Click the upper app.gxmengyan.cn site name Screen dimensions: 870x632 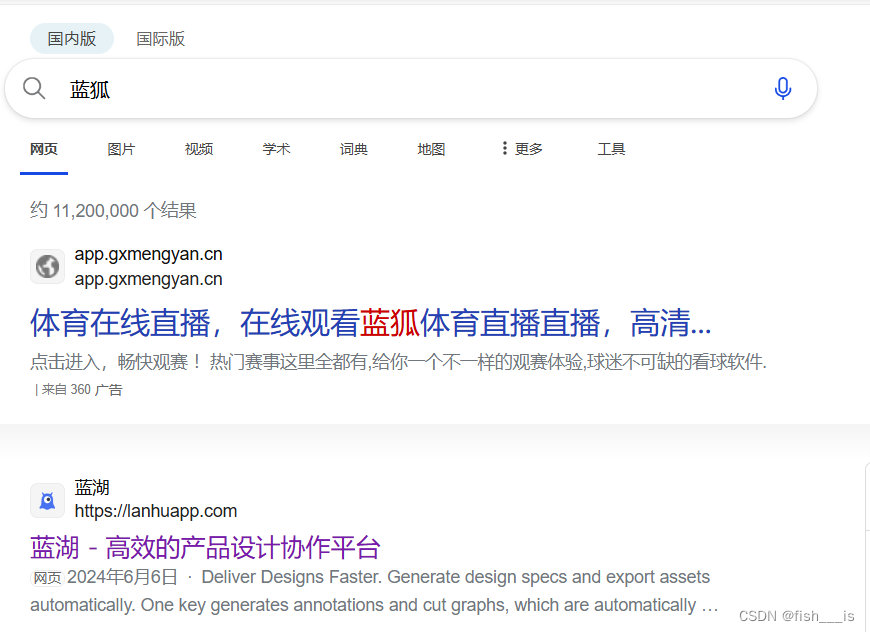tap(149, 254)
